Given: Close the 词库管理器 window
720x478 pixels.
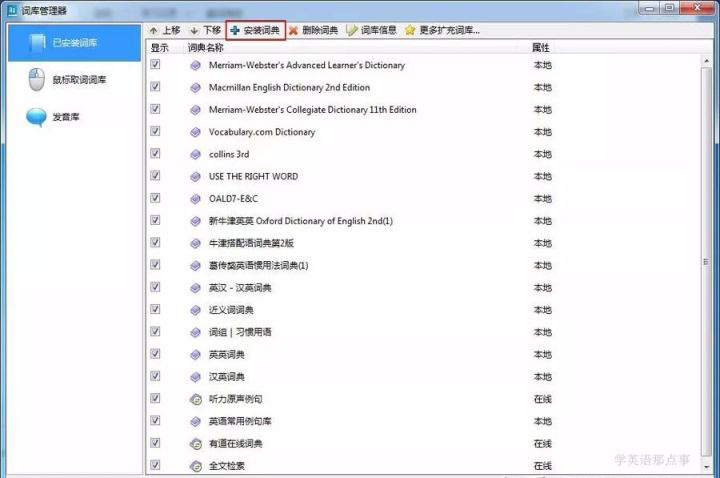Looking at the screenshot, I should [697, 7].
